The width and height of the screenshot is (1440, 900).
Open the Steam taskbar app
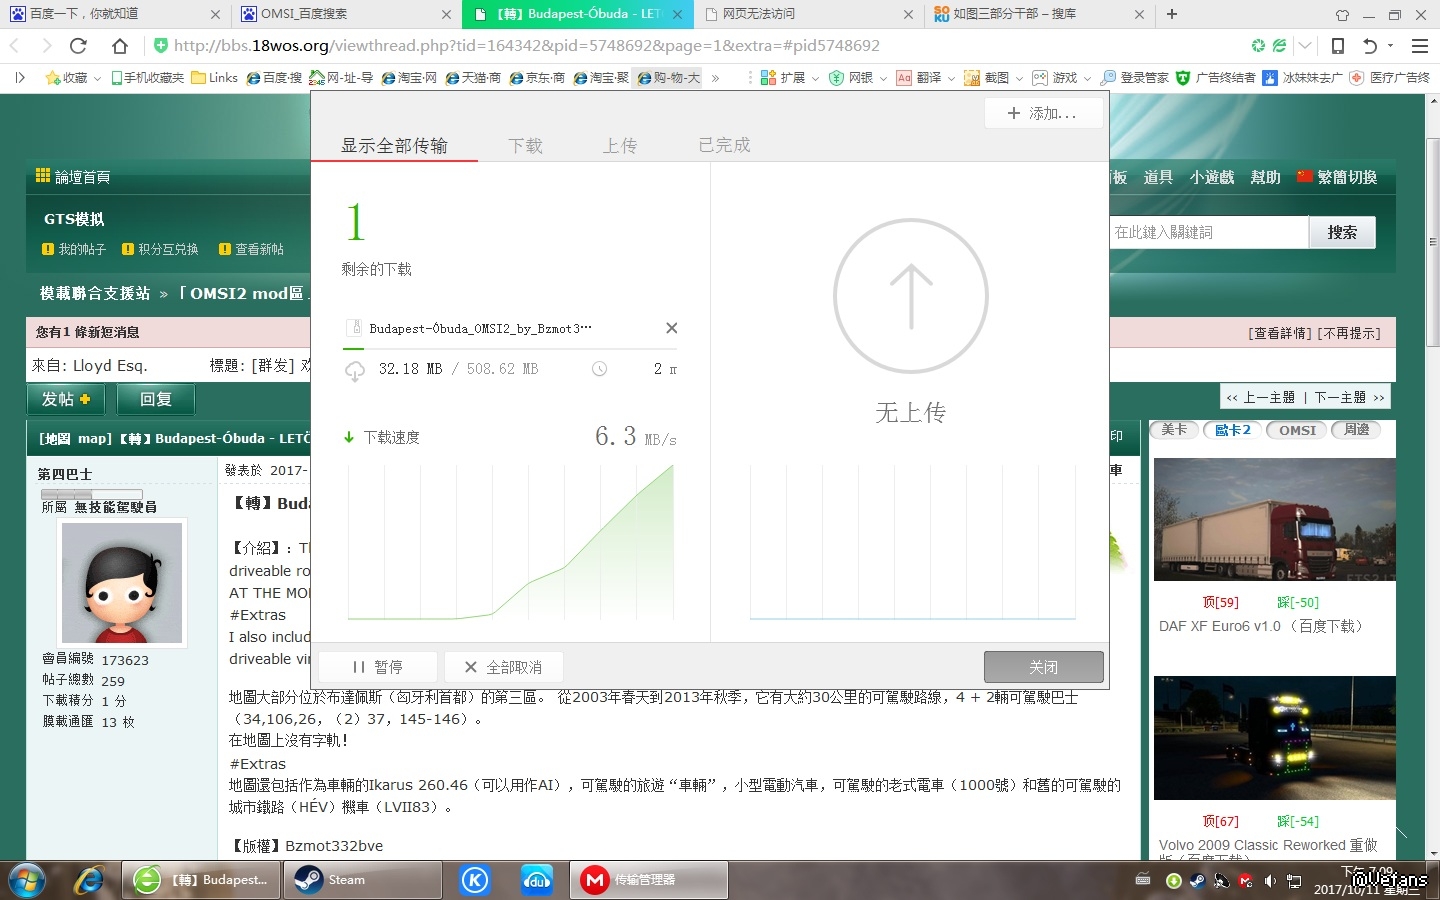(x=362, y=880)
